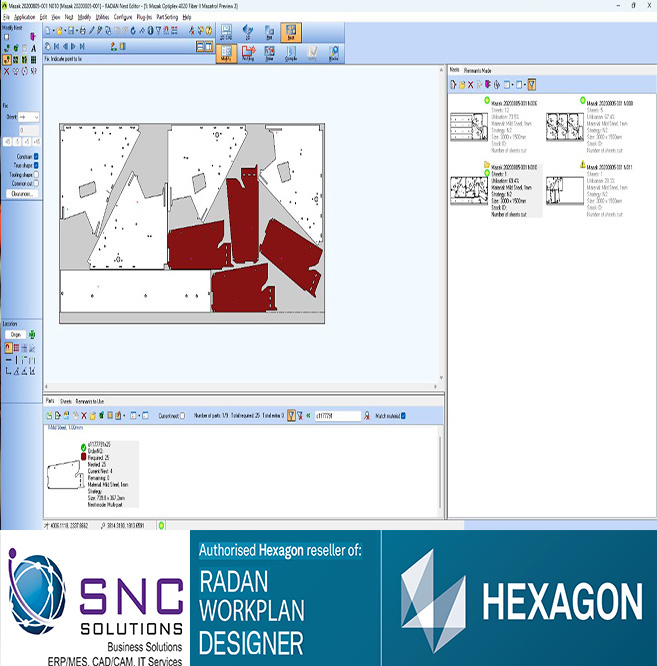This screenshot has width=657, height=666.
Task: Select the N010 nest thumbnail
Action: coord(469,191)
